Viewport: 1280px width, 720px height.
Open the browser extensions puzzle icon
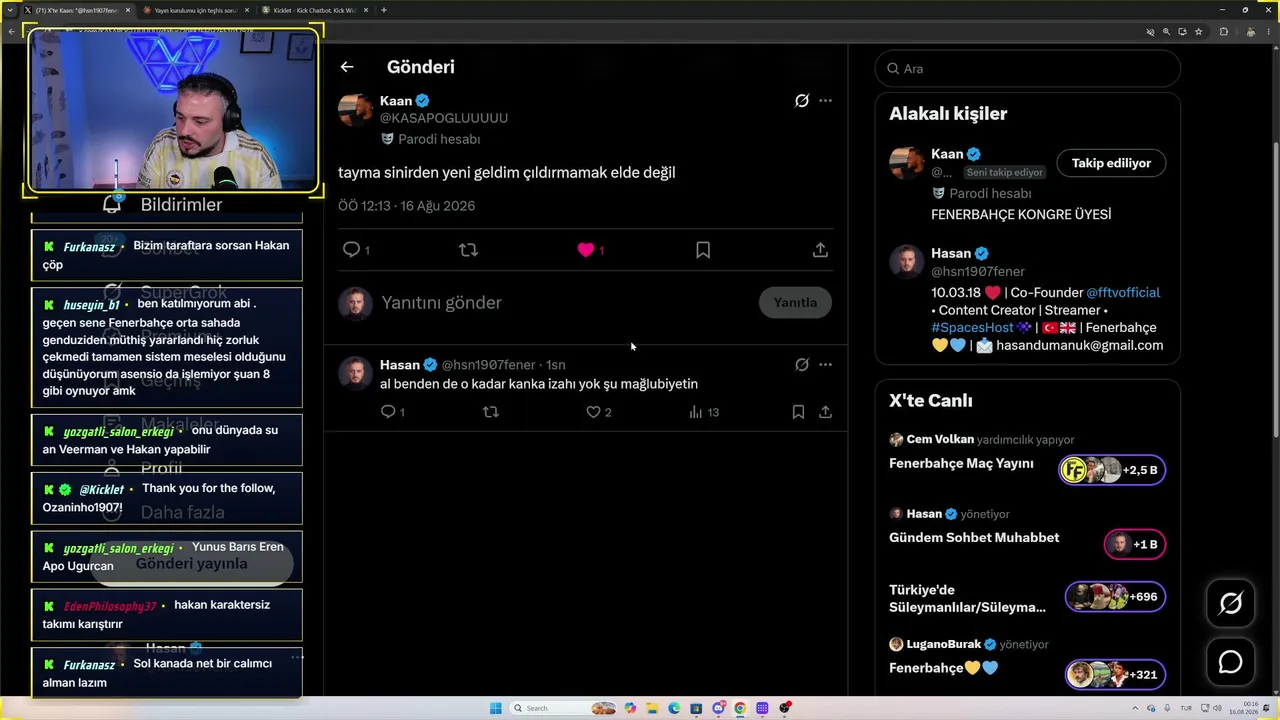point(1224,32)
